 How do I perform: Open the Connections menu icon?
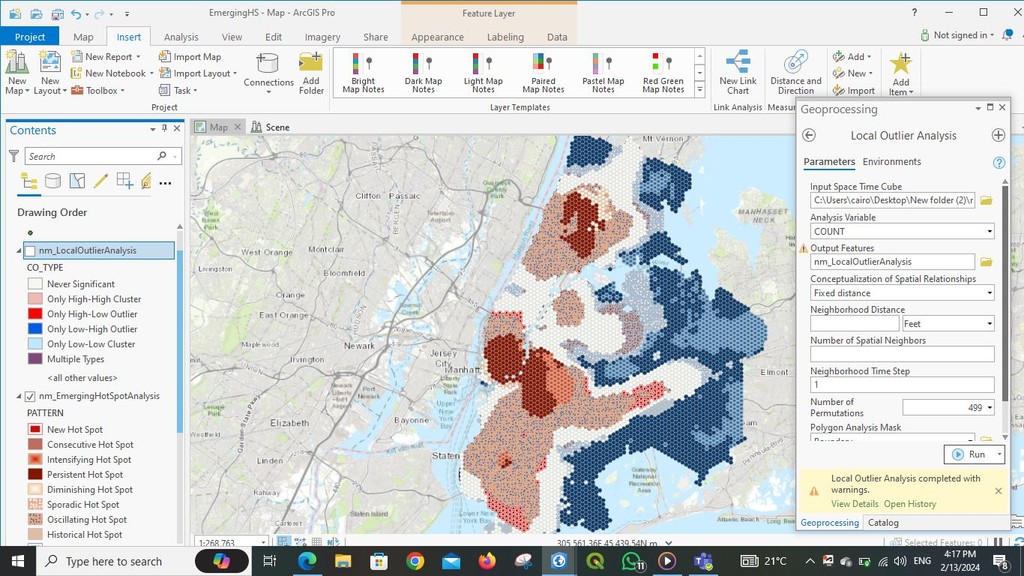pyautogui.click(x=268, y=64)
